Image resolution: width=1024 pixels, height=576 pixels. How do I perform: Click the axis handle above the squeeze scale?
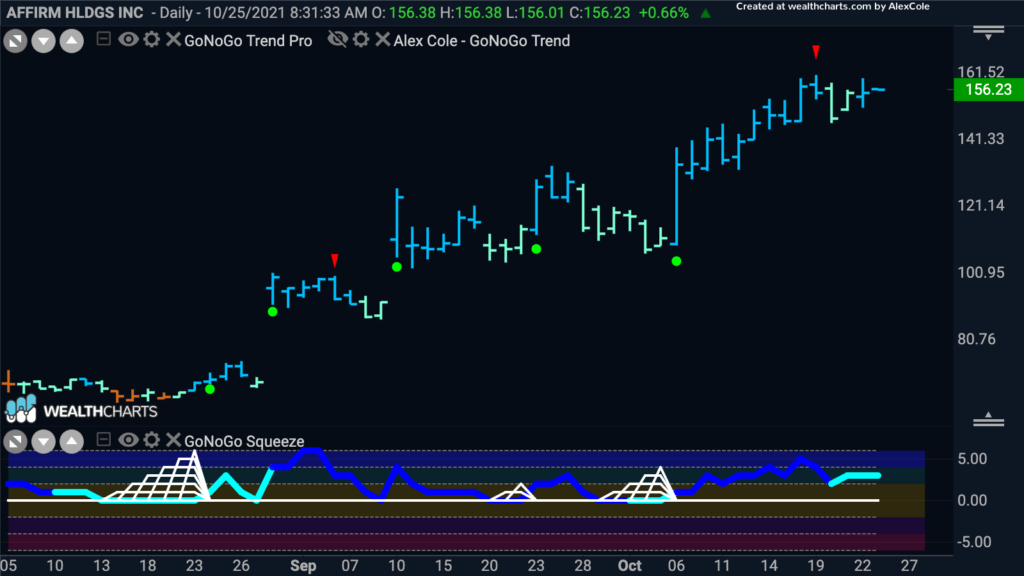click(x=988, y=420)
